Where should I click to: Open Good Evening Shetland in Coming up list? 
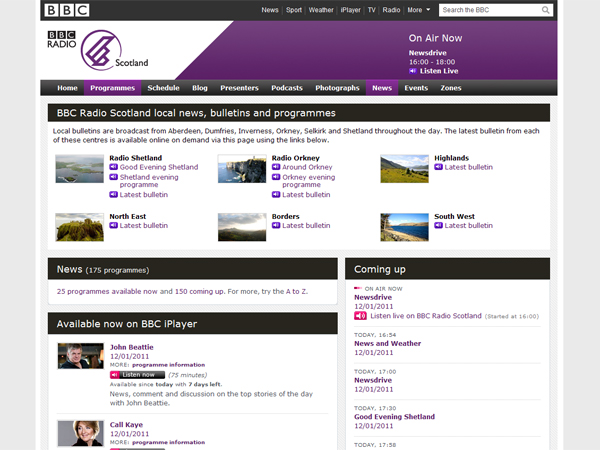pos(395,416)
